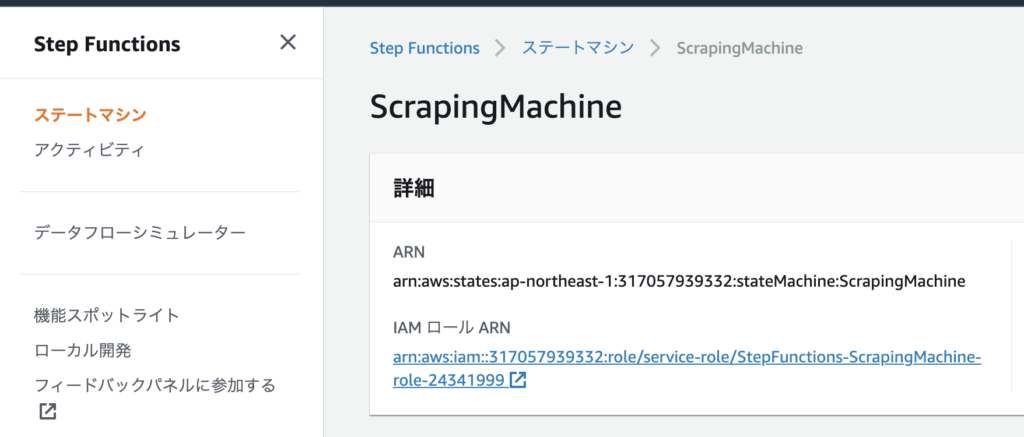Open アクティビティ in the sidebar

tap(89, 150)
